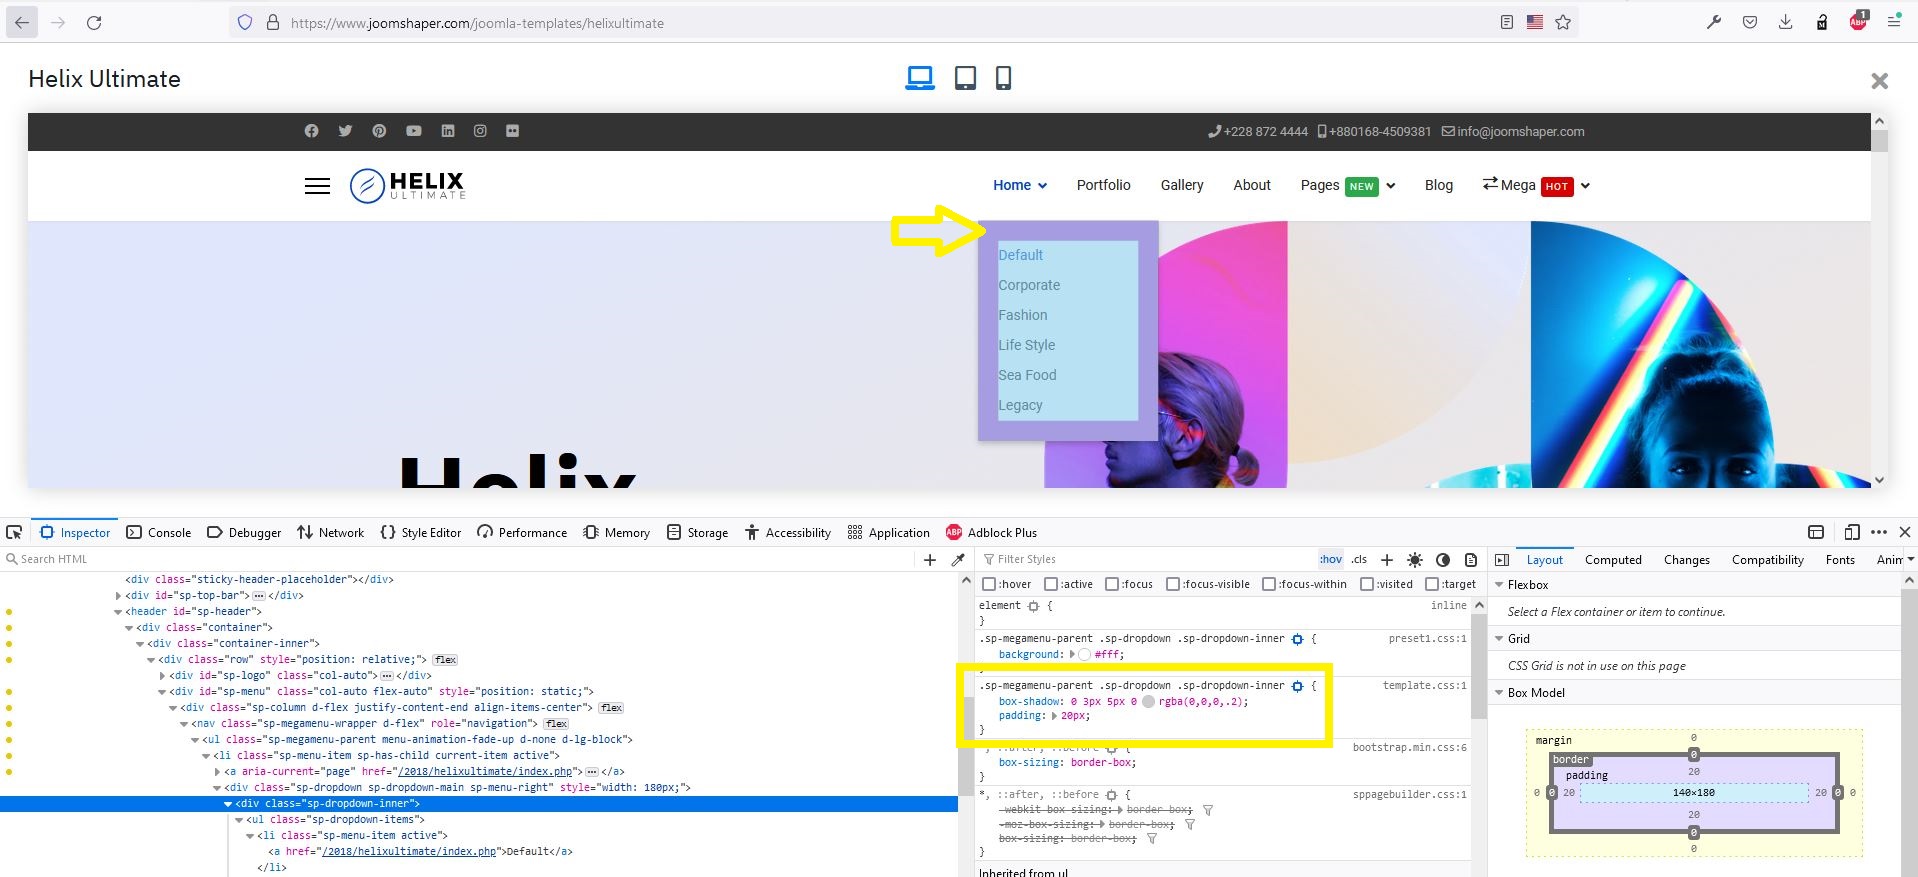Toggle dark color scheme simulation
The image size is (1918, 877).
tap(1442, 560)
